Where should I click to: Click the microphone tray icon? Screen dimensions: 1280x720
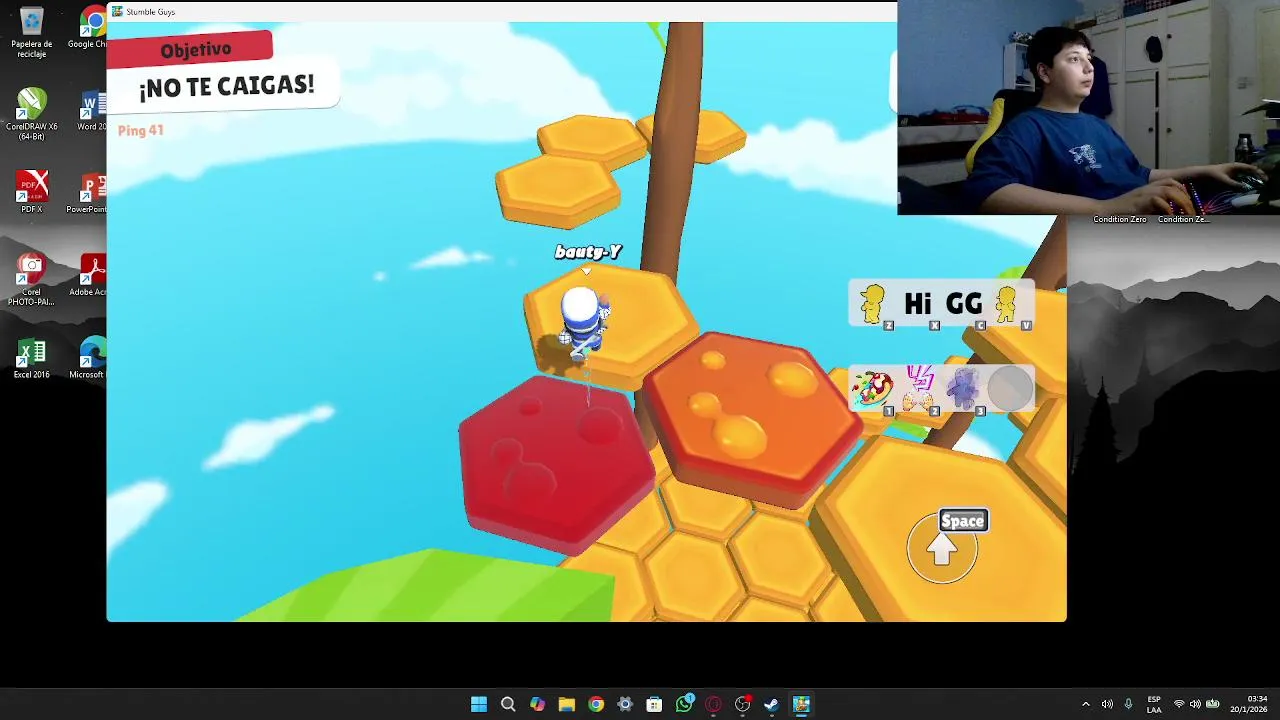tap(1128, 704)
